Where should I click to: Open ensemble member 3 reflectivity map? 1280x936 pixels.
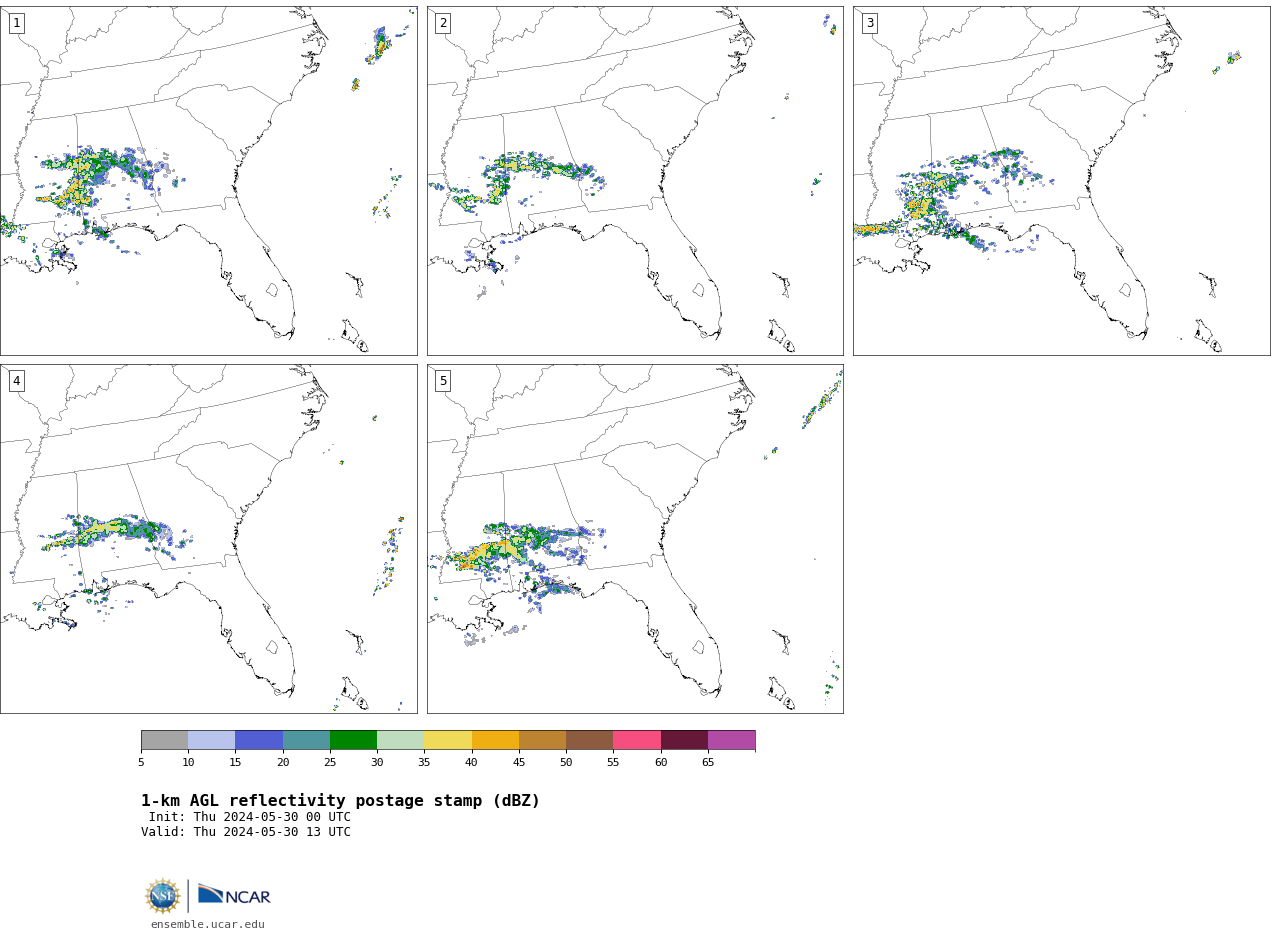1061,181
